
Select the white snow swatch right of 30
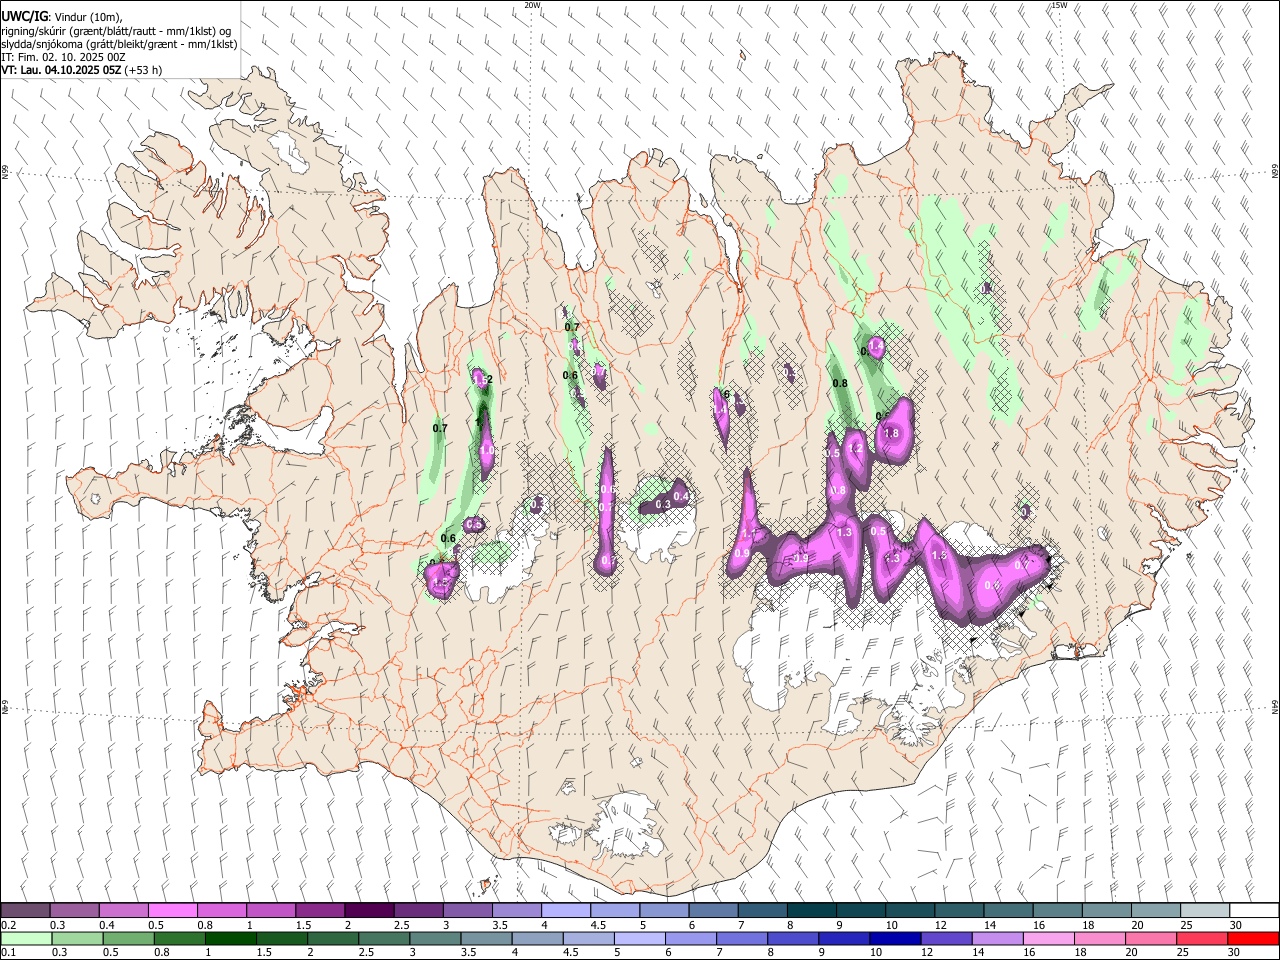[1255, 911]
